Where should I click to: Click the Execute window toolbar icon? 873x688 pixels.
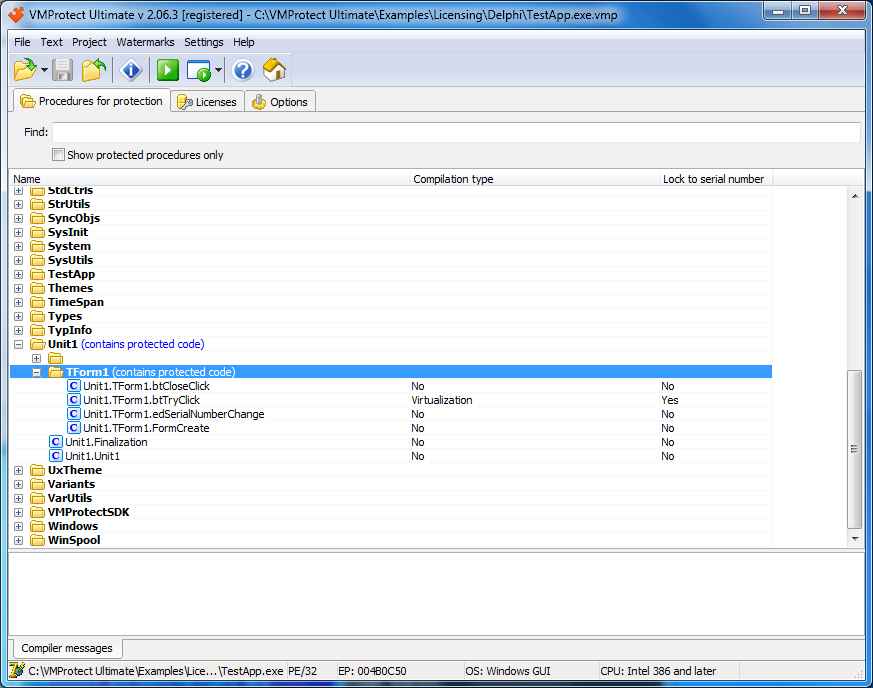coord(199,70)
